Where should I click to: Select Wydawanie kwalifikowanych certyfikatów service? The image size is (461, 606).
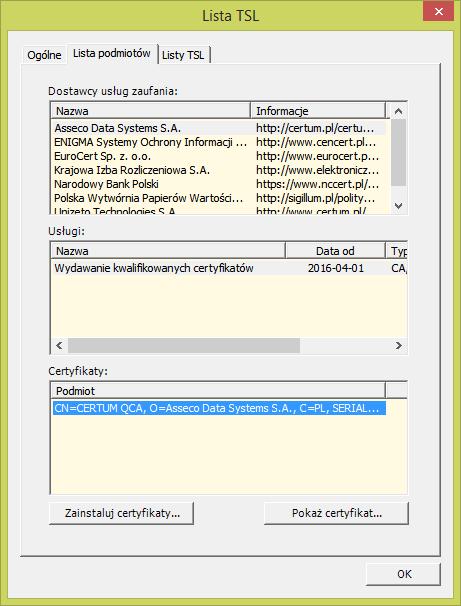click(154, 268)
